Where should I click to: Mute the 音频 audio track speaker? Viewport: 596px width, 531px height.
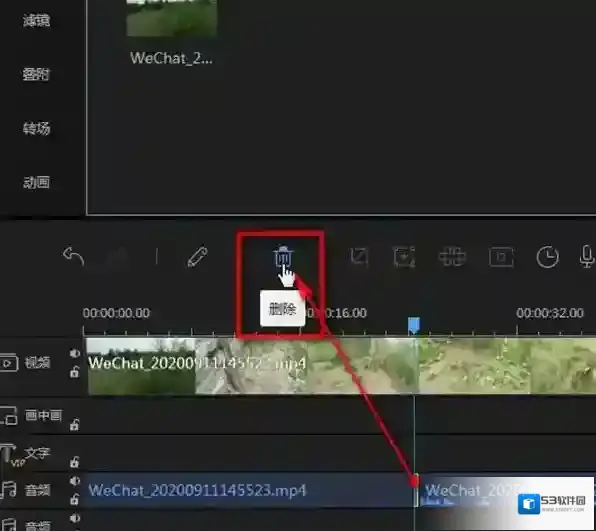pos(74,481)
